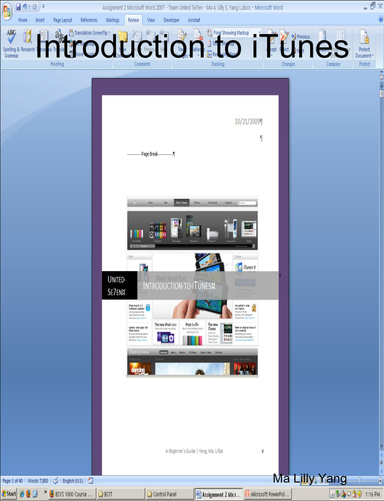
Task: Switch to the View tab
Action: pos(151,20)
